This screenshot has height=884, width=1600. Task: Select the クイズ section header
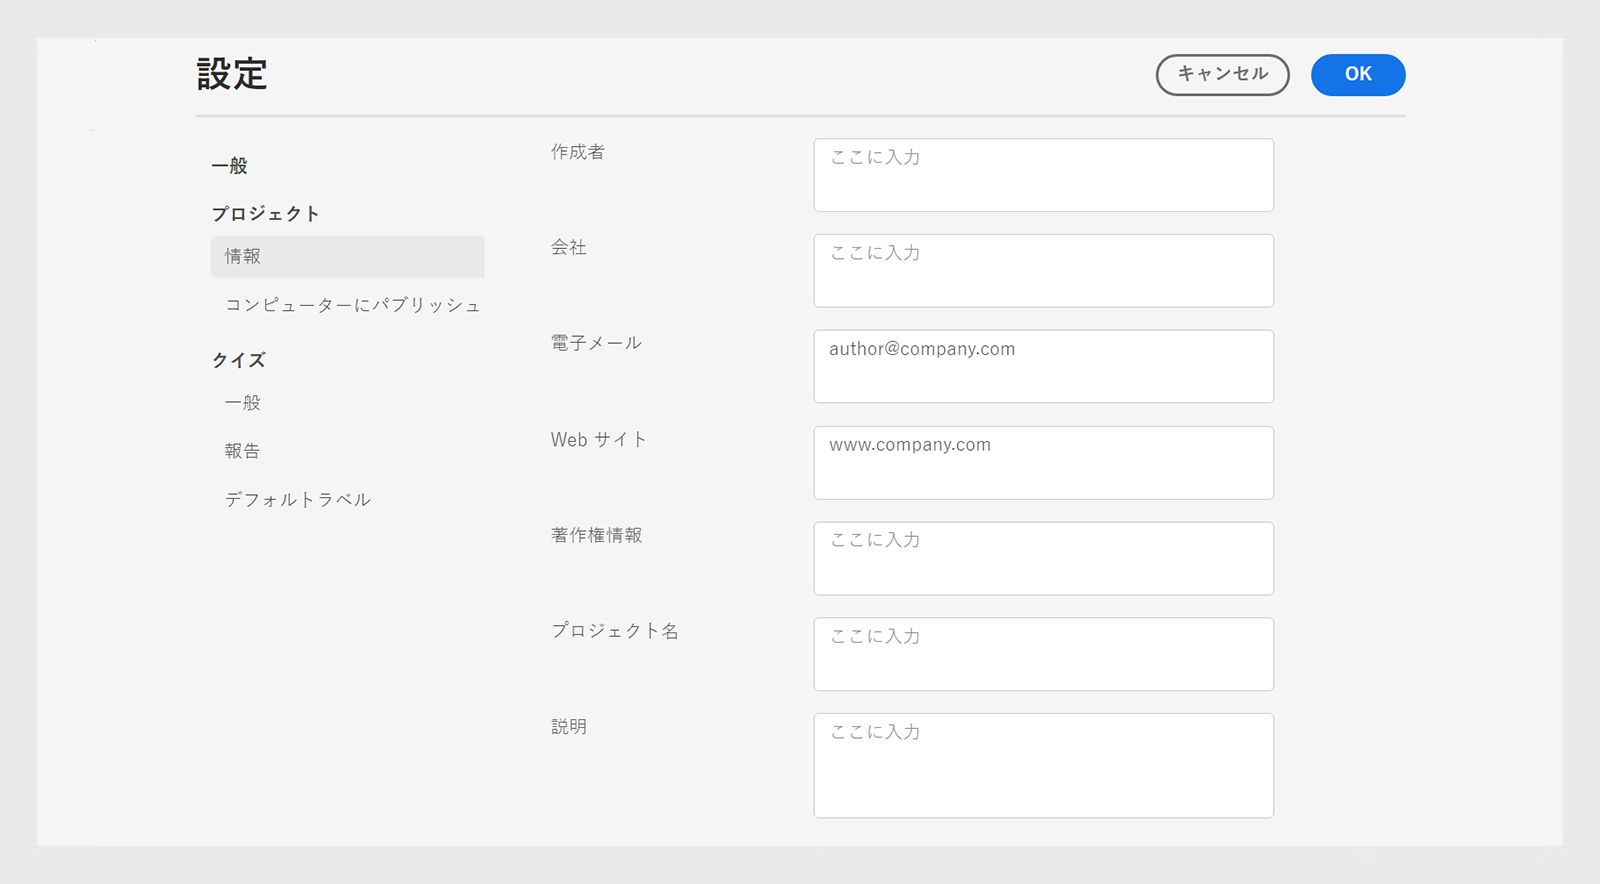(x=238, y=360)
